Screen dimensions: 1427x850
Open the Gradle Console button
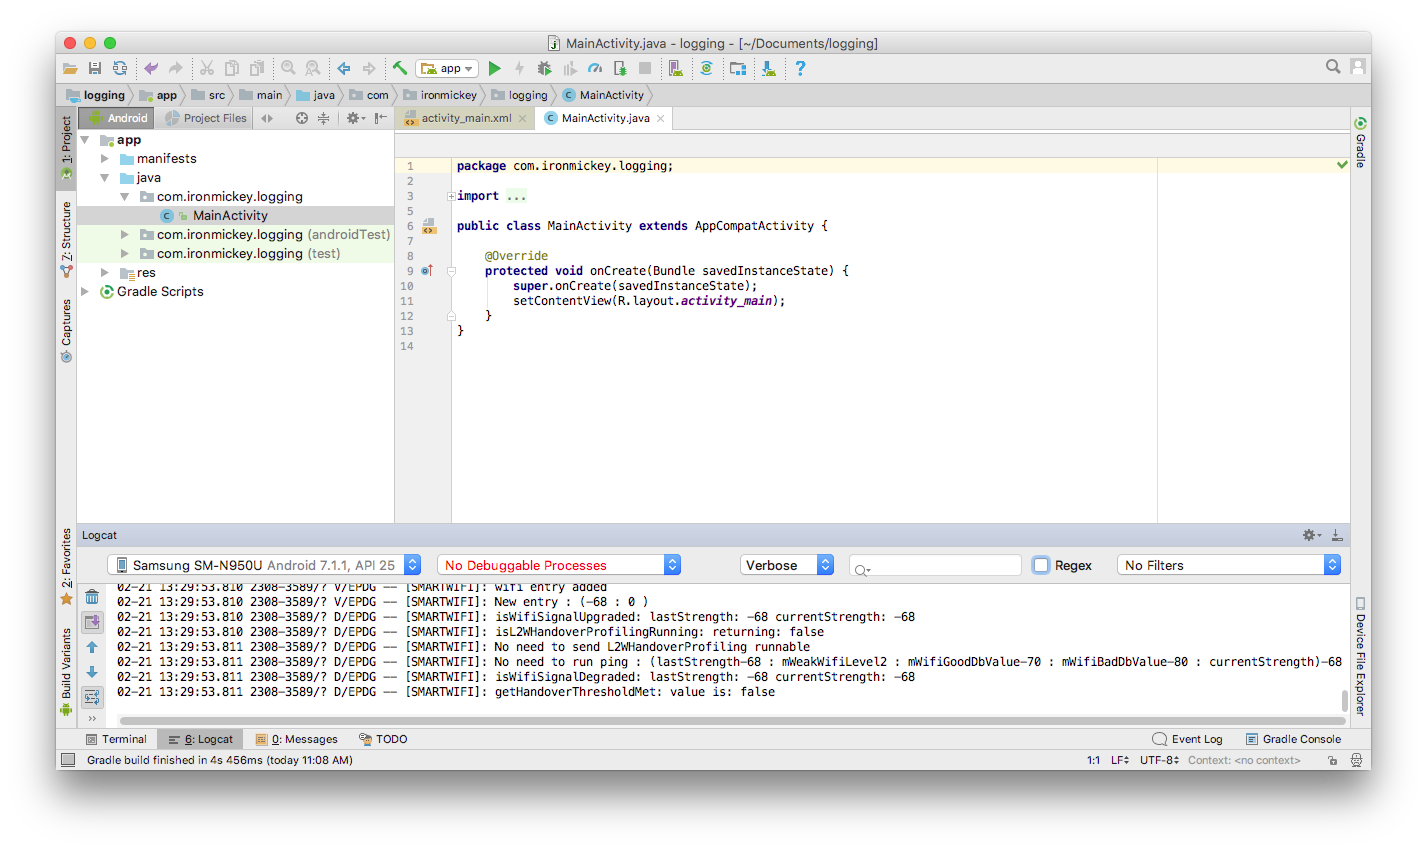point(1293,739)
